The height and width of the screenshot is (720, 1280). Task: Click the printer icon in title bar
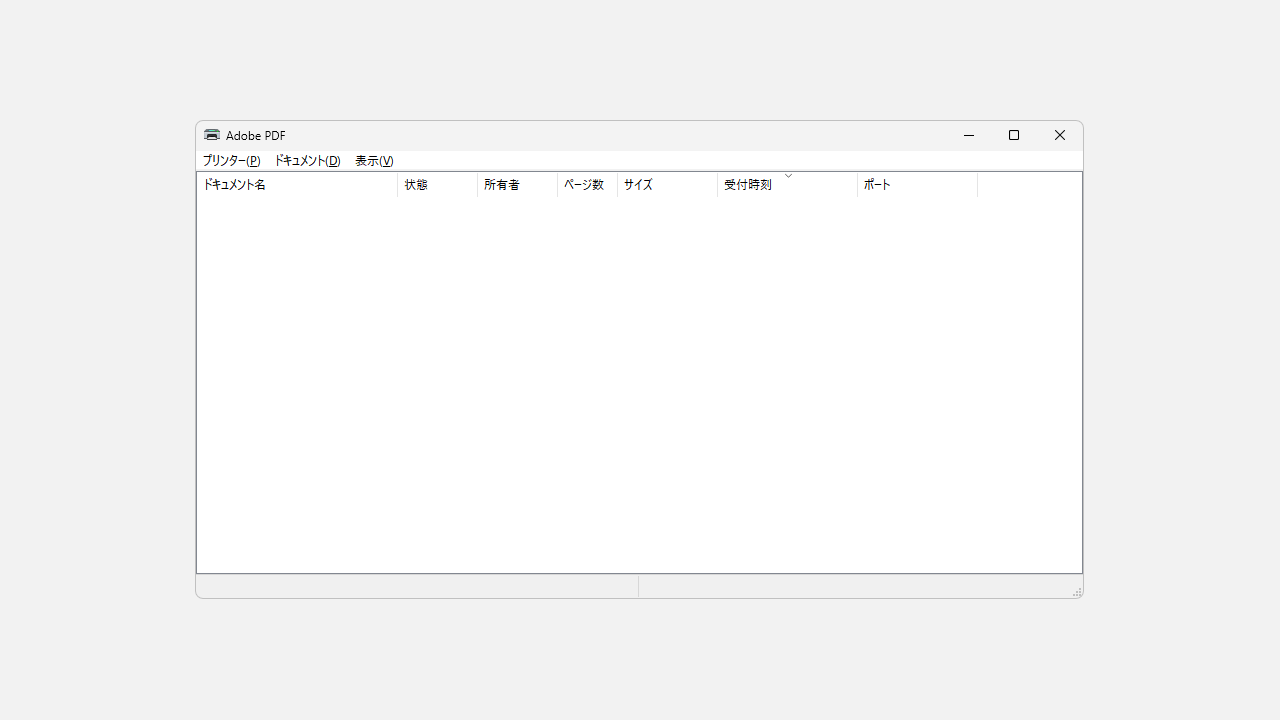212,135
